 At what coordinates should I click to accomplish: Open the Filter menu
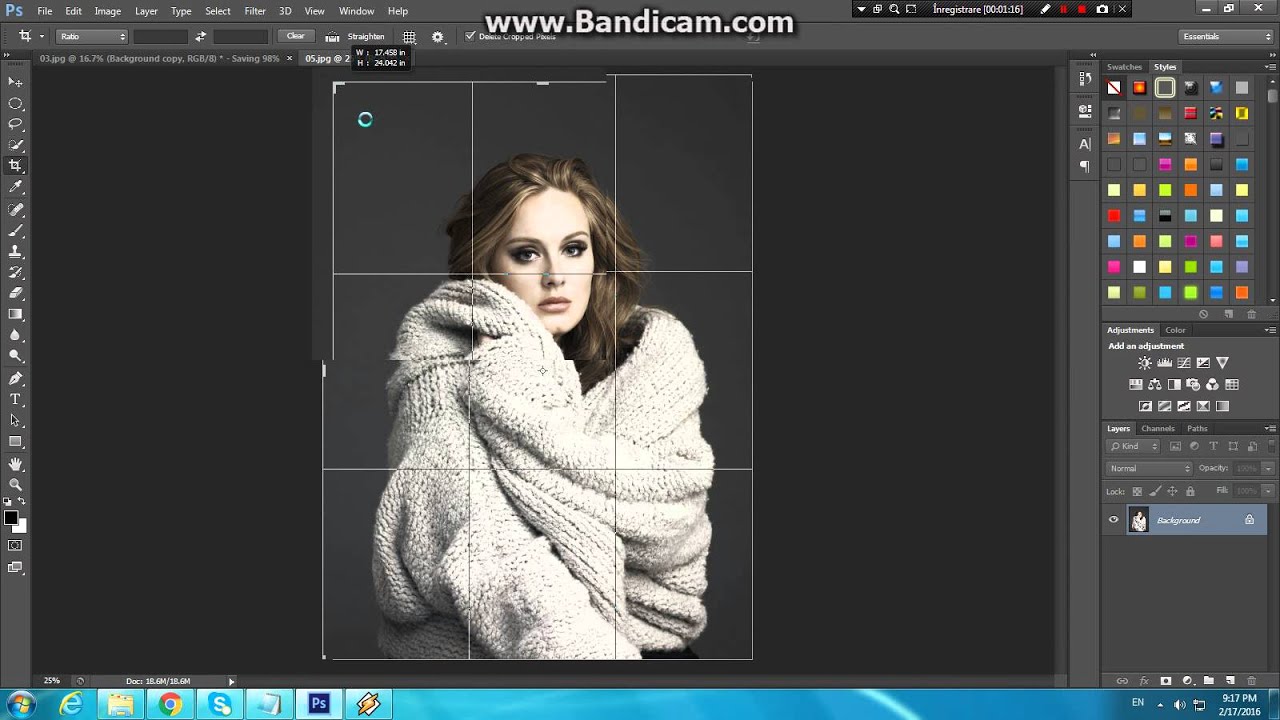coord(255,11)
